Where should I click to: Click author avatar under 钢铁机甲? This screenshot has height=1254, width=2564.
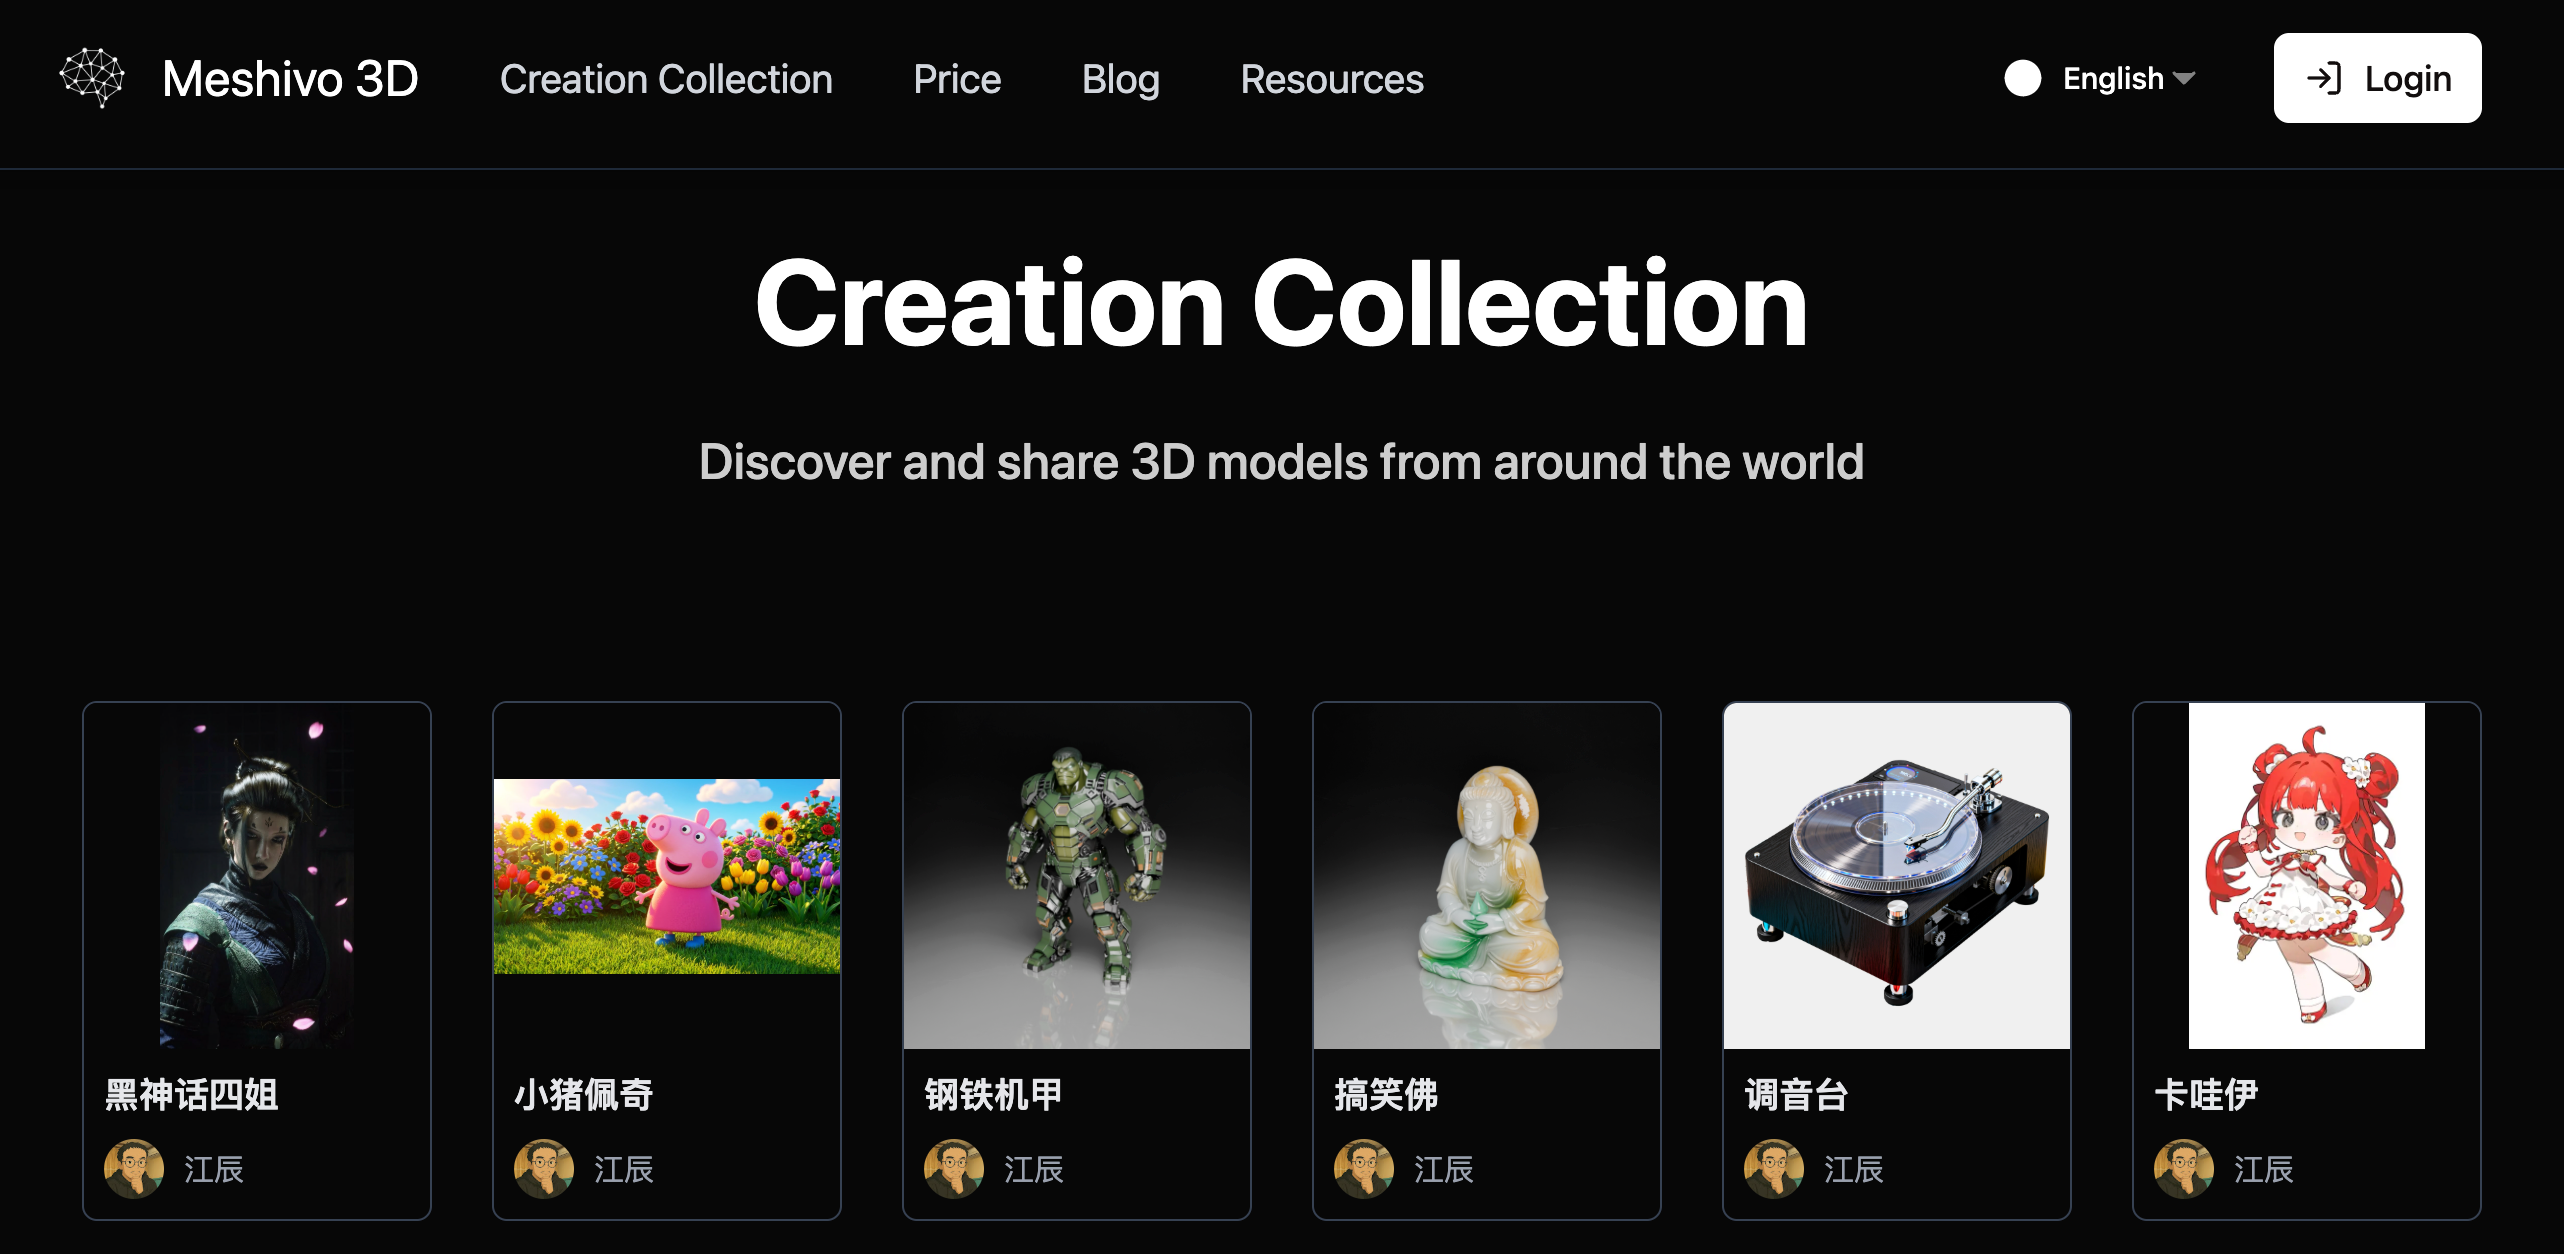click(954, 1168)
